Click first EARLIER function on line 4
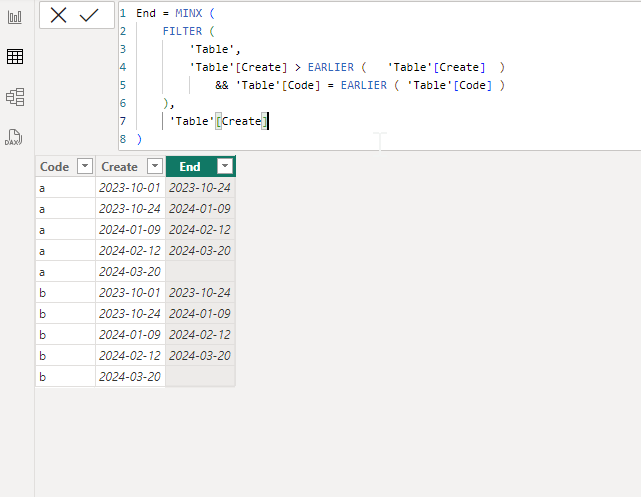The height and width of the screenshot is (497, 641). point(331,67)
